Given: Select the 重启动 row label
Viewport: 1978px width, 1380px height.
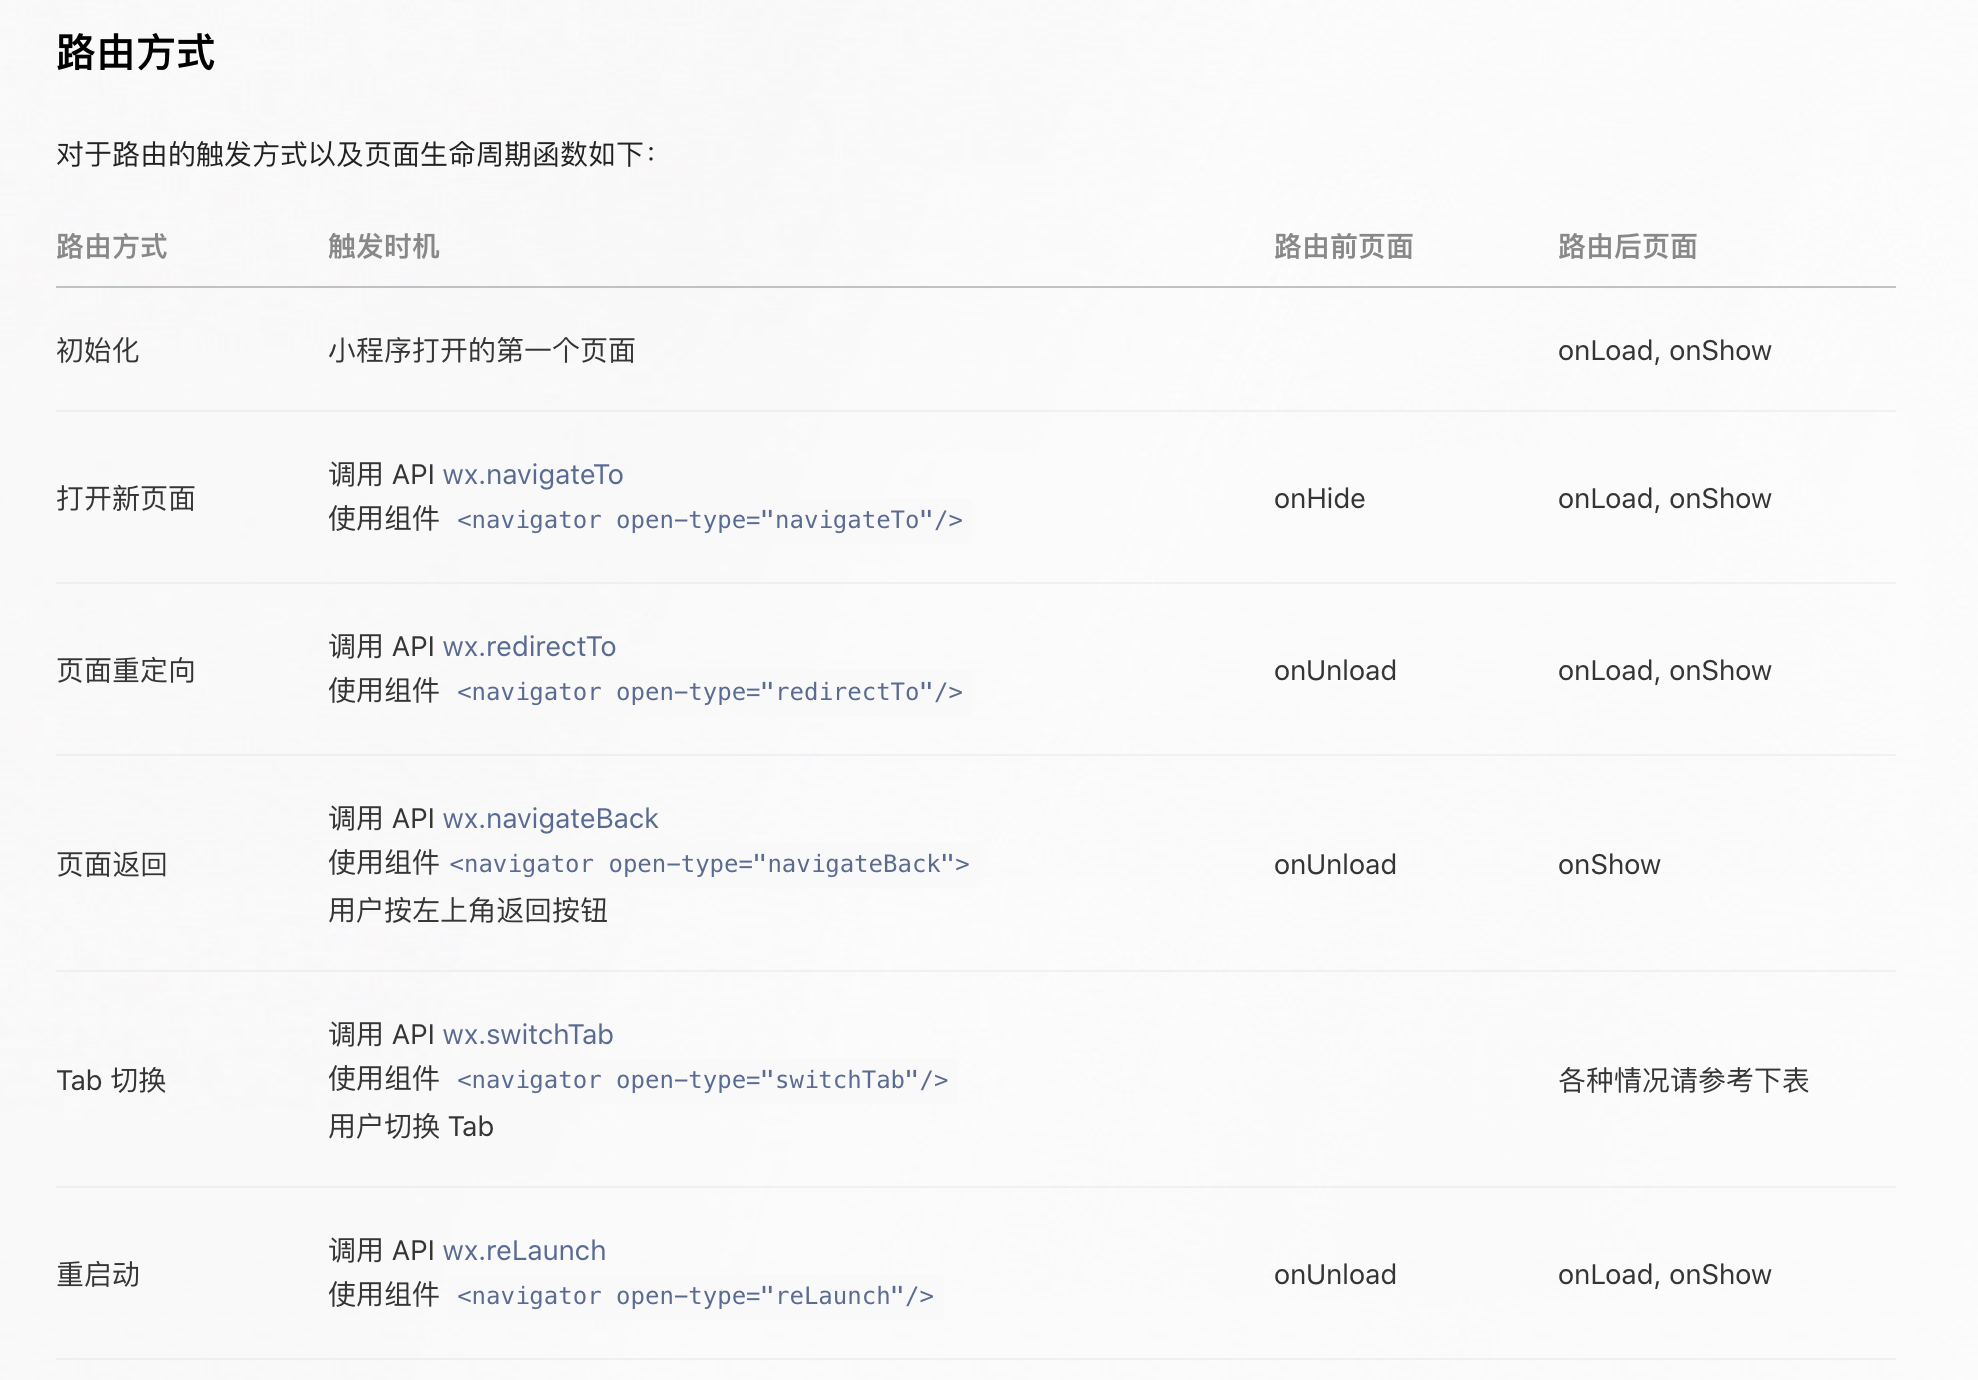Looking at the screenshot, I should (98, 1275).
